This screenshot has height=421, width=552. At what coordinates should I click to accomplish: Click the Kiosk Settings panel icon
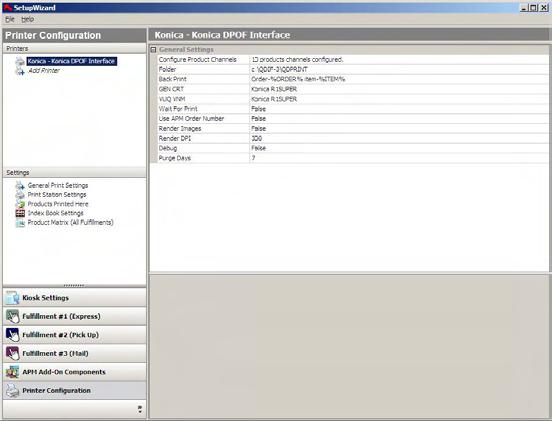tap(12, 298)
